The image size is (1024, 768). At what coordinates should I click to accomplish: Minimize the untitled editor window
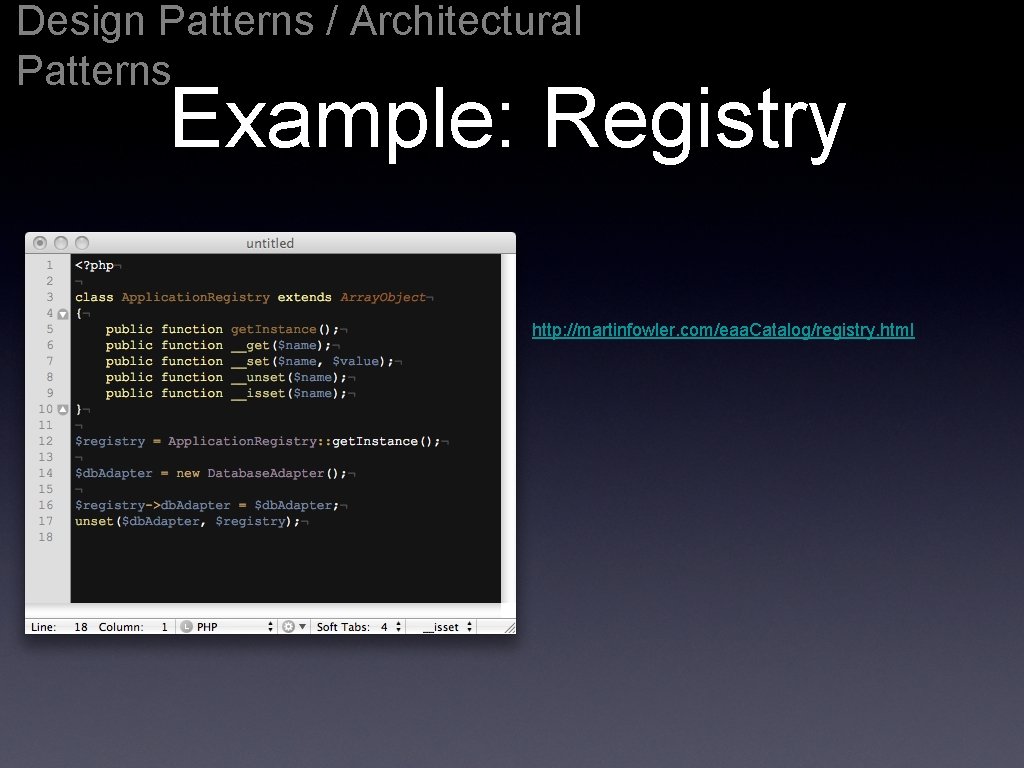pos(61,243)
